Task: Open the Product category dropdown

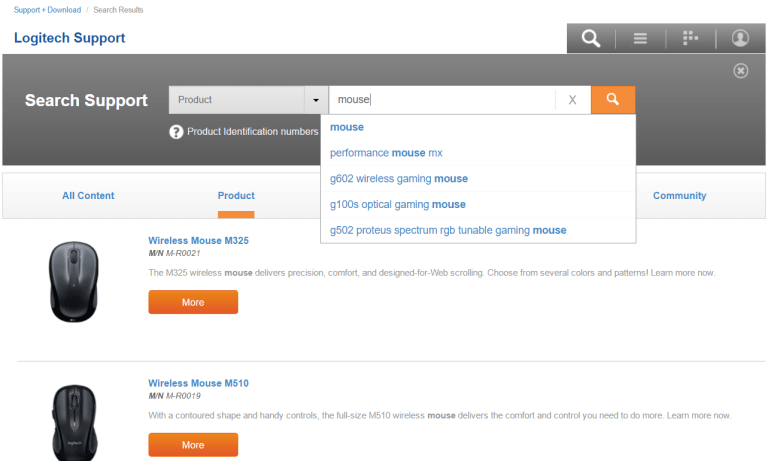Action: (248, 100)
